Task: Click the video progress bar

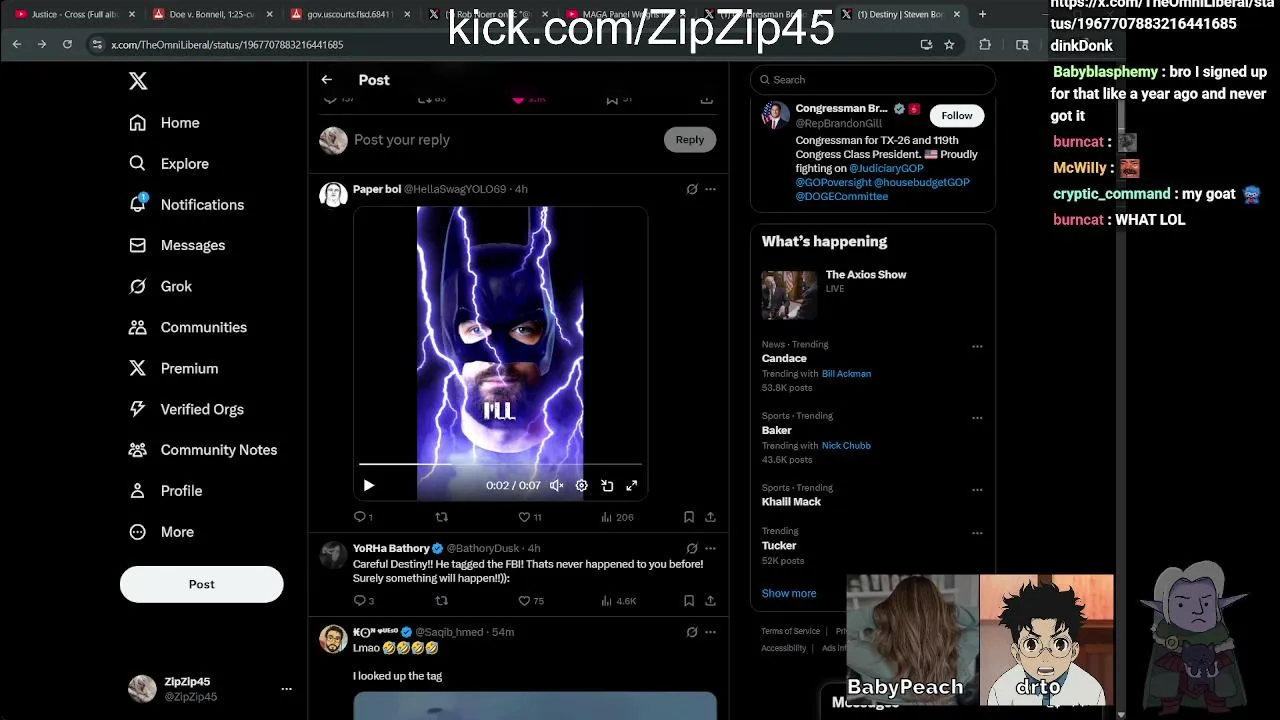Action: (x=500, y=464)
